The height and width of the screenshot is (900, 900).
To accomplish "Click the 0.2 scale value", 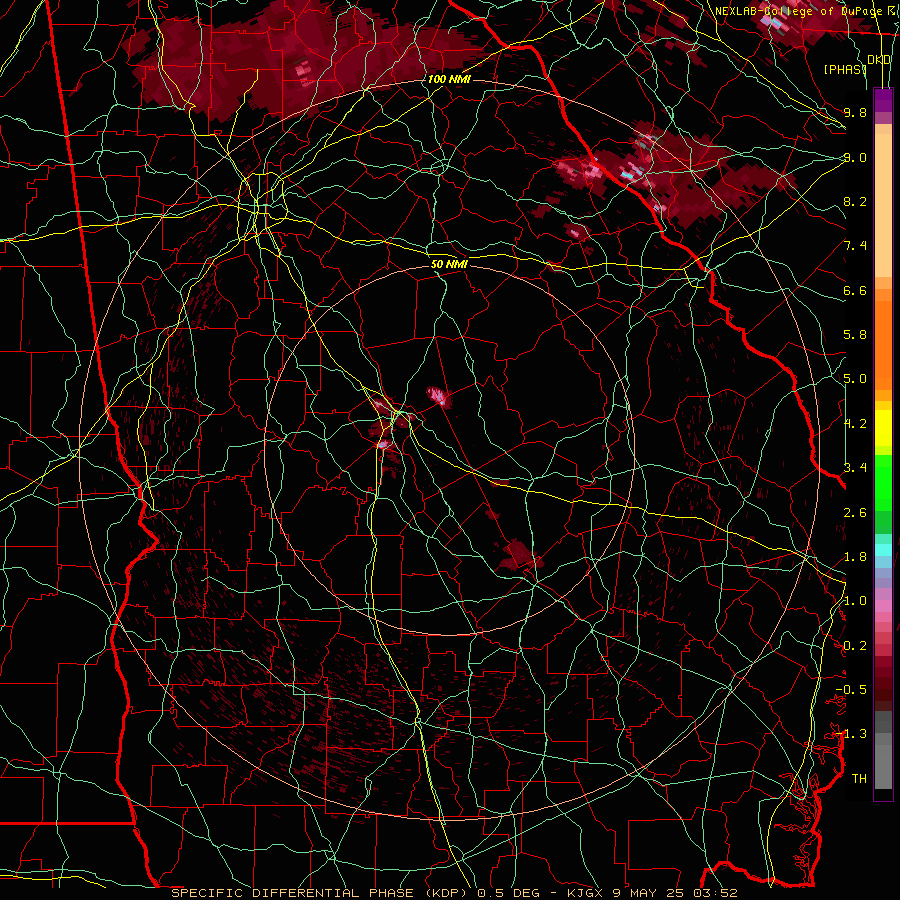I will point(855,646).
